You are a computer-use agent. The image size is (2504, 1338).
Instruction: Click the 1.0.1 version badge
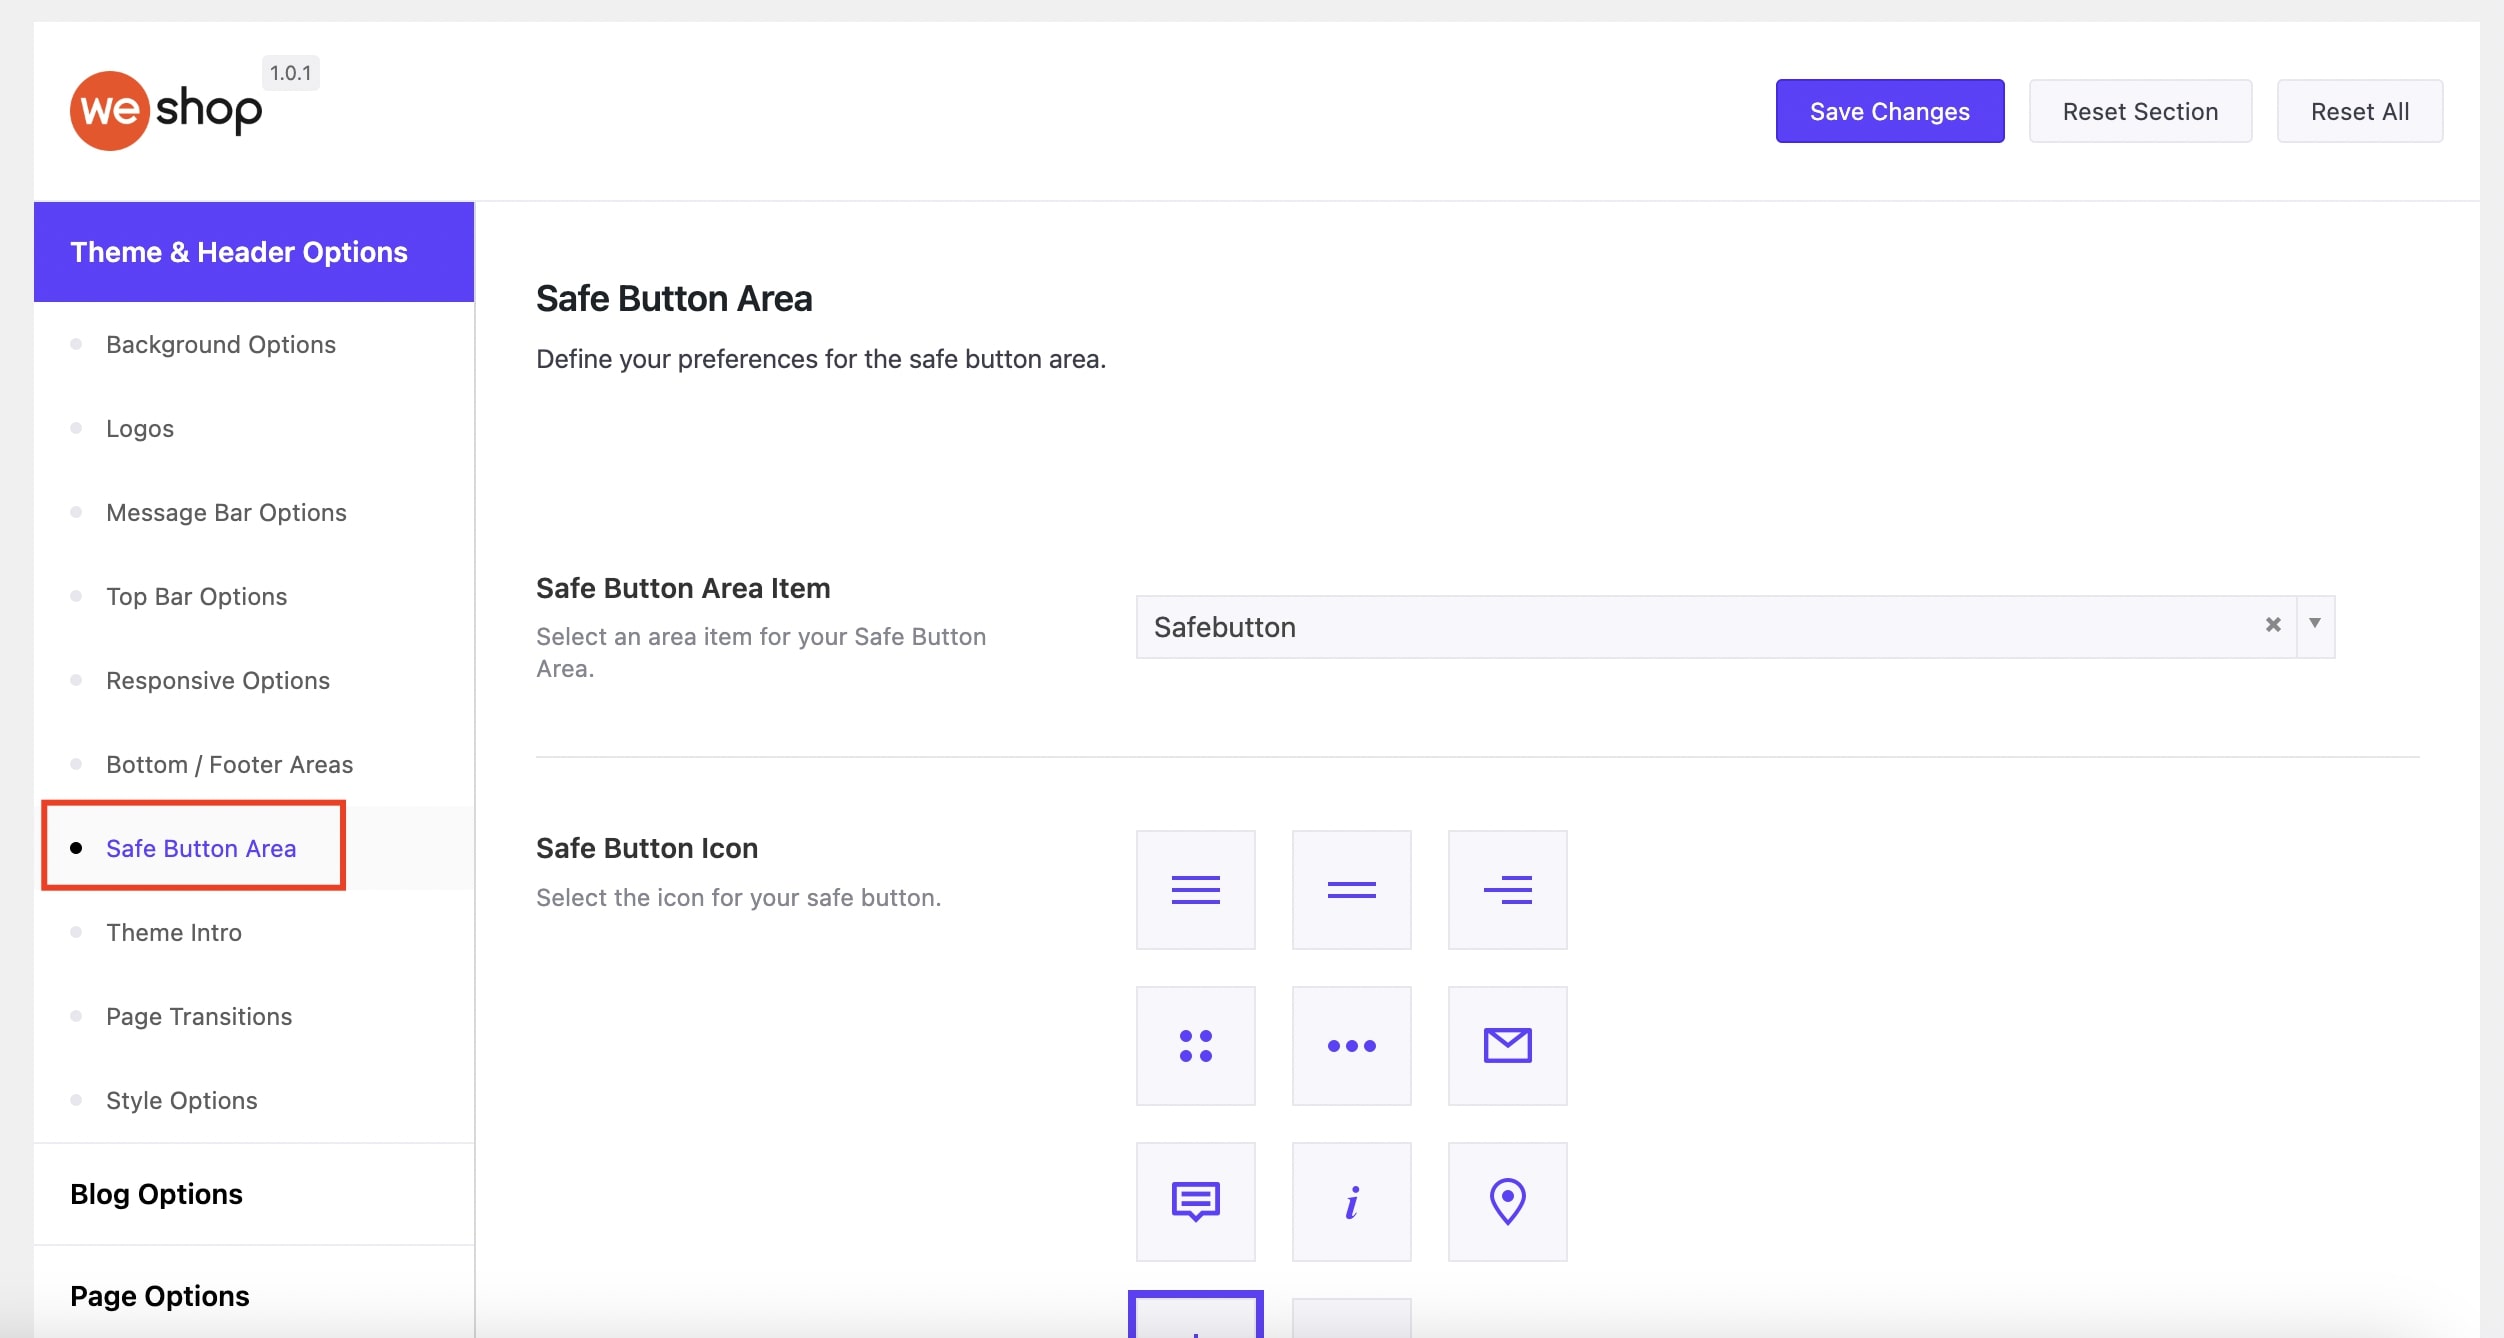(x=290, y=73)
